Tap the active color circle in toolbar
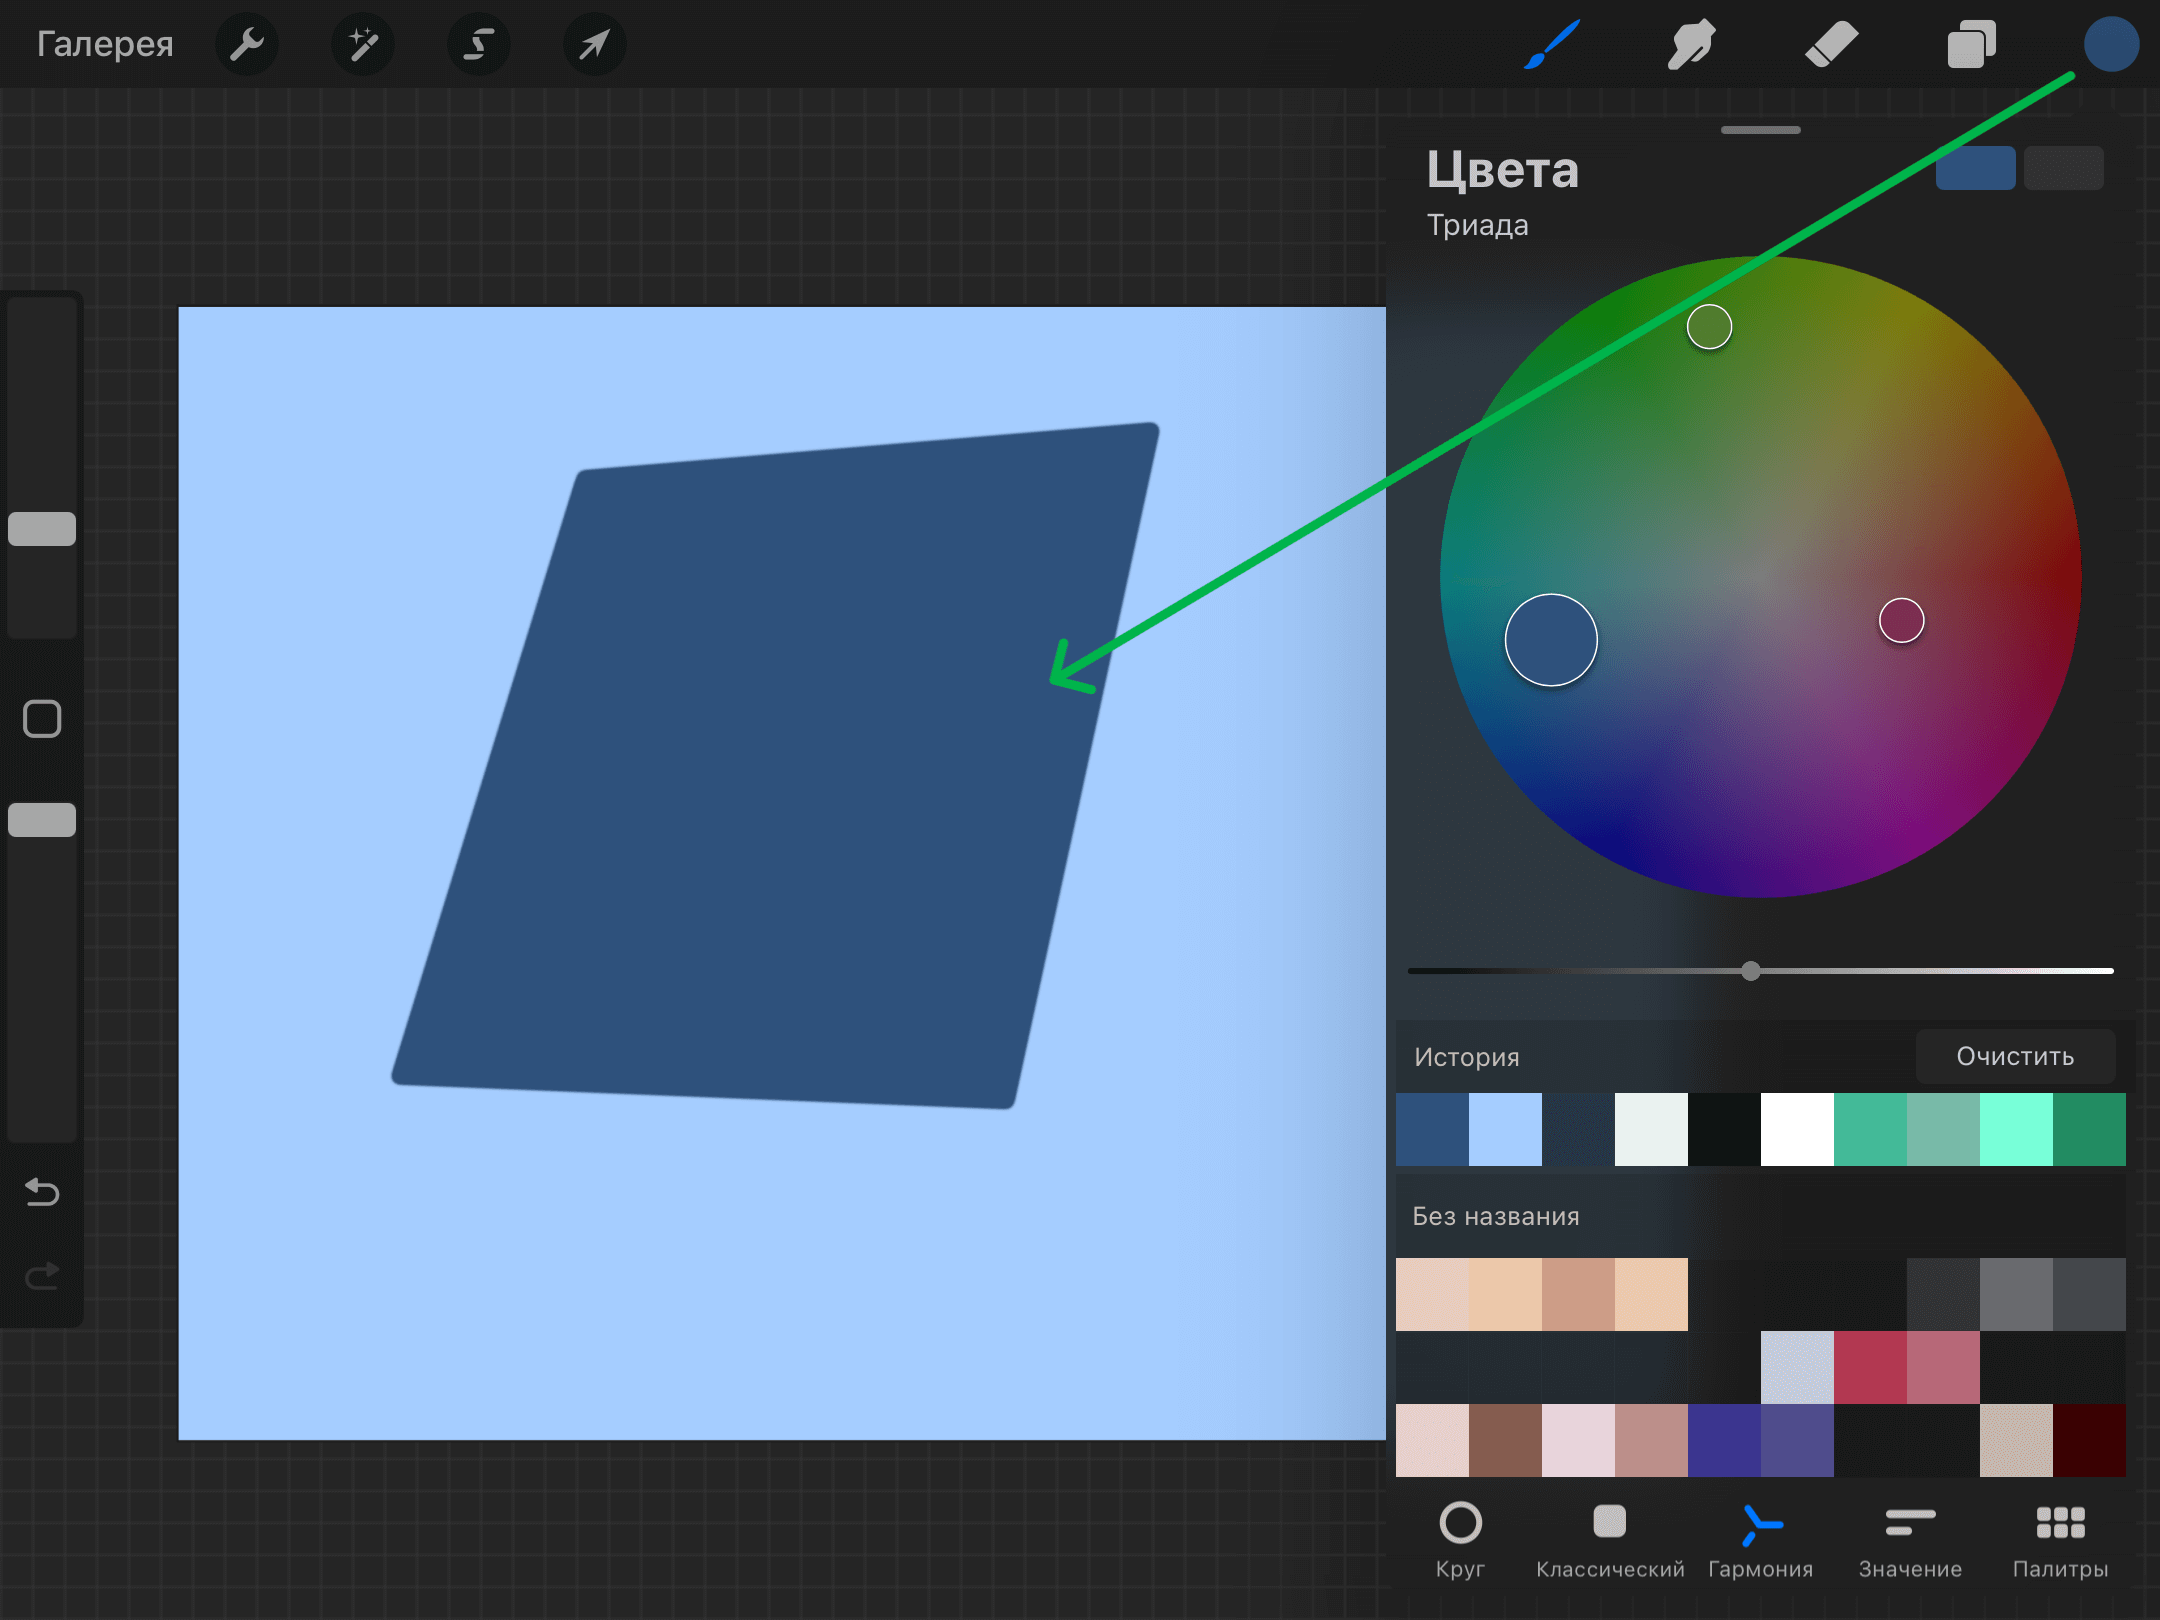Viewport: 2160px width, 1620px height. (x=2111, y=44)
